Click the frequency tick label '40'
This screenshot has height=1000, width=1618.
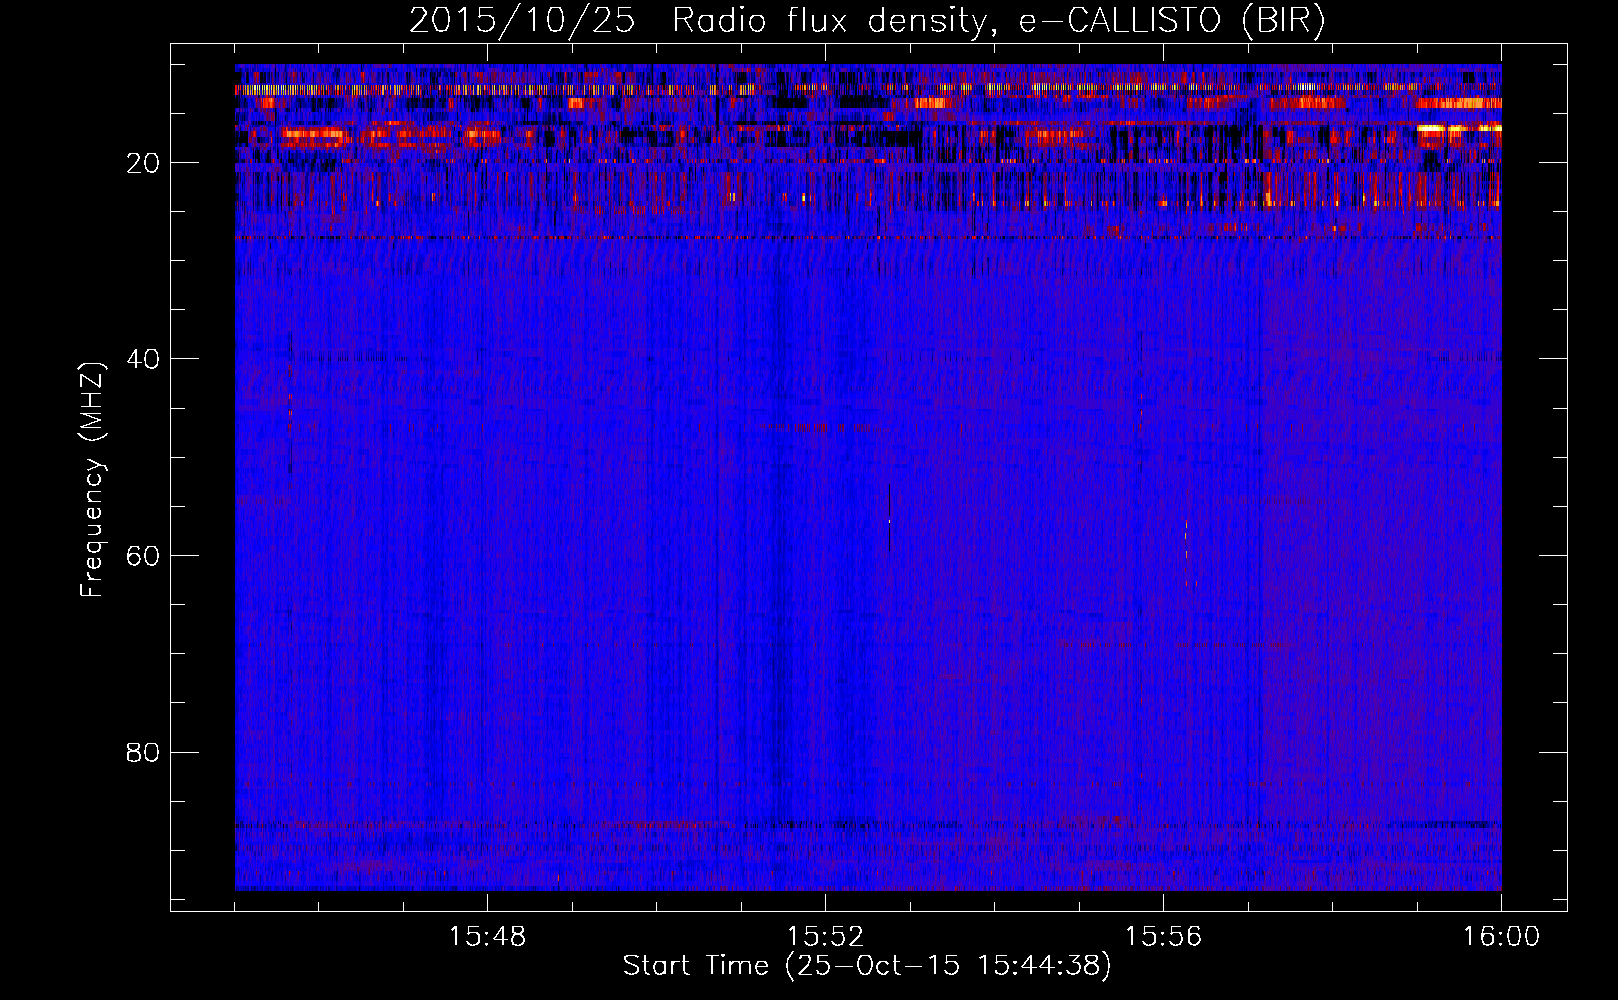click(x=144, y=359)
